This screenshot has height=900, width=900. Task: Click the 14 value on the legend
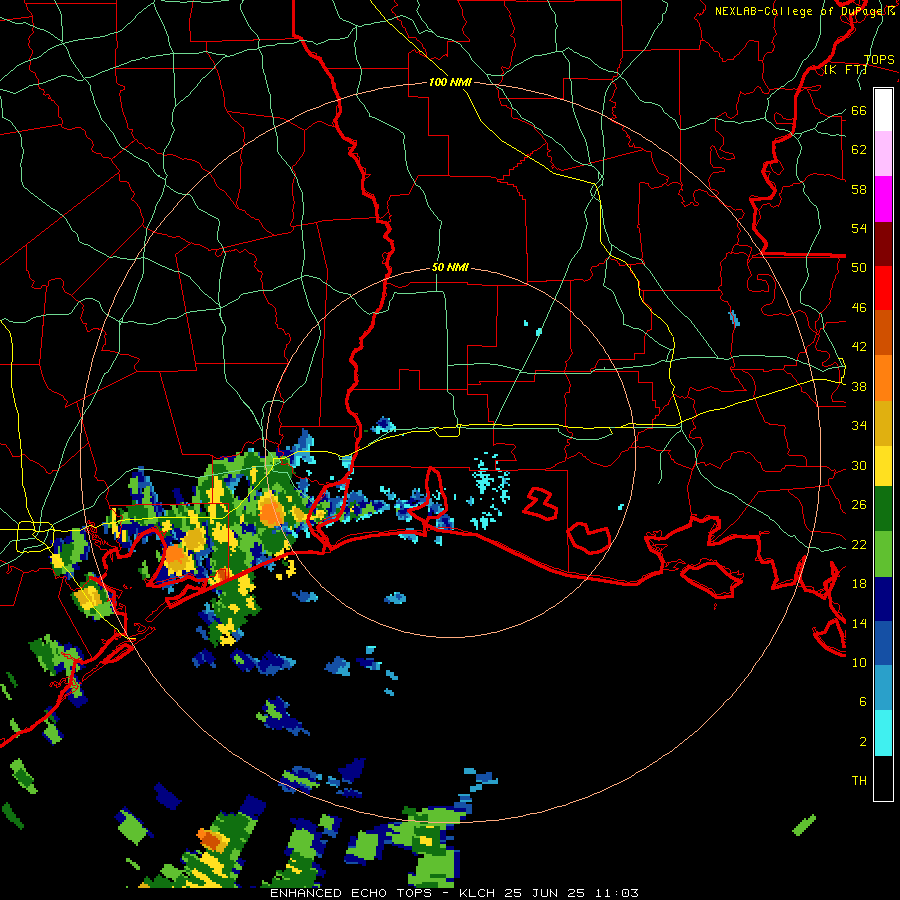tap(859, 623)
